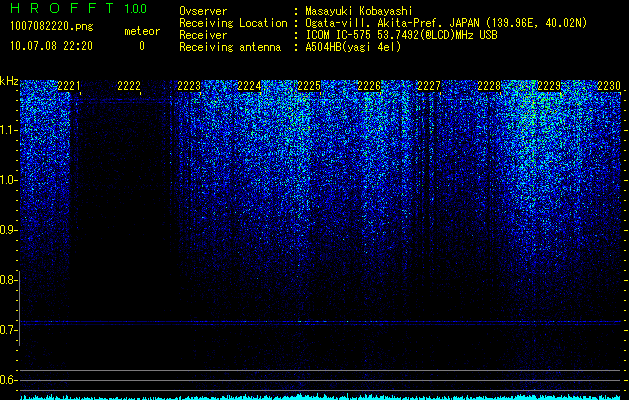Click the 1.1 frequency axis label
This screenshot has width=629, height=400.
pos(7,130)
